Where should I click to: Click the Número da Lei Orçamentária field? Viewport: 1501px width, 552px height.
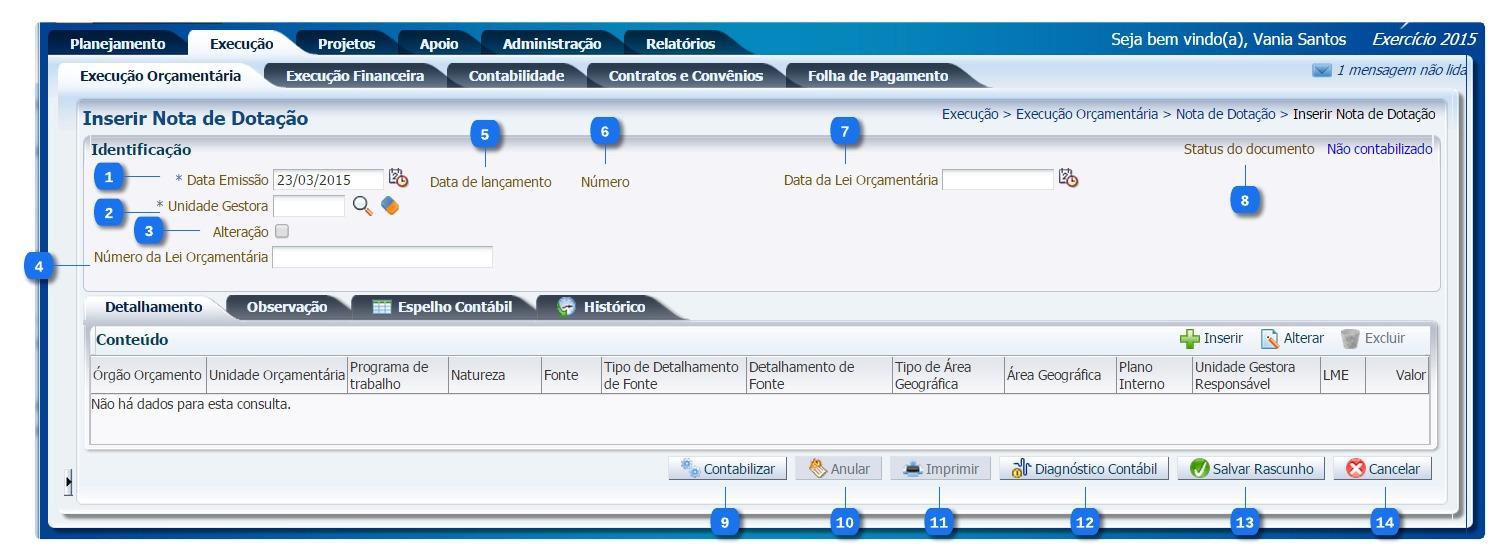(x=382, y=258)
